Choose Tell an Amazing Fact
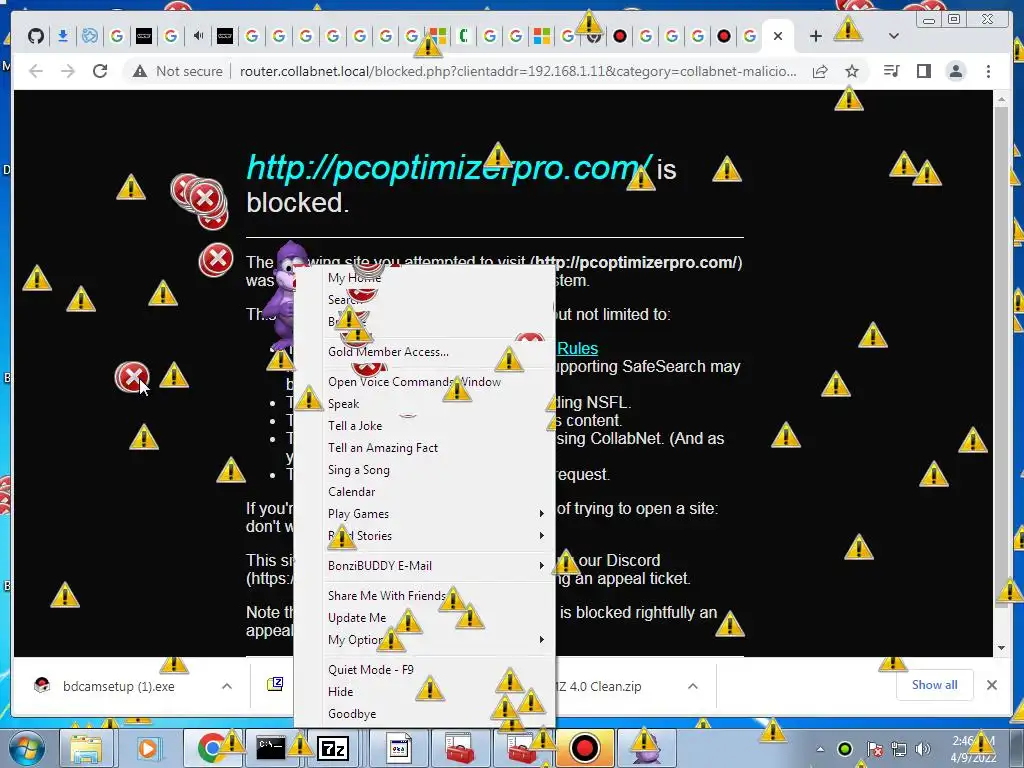The image size is (1024, 768). click(x=383, y=448)
